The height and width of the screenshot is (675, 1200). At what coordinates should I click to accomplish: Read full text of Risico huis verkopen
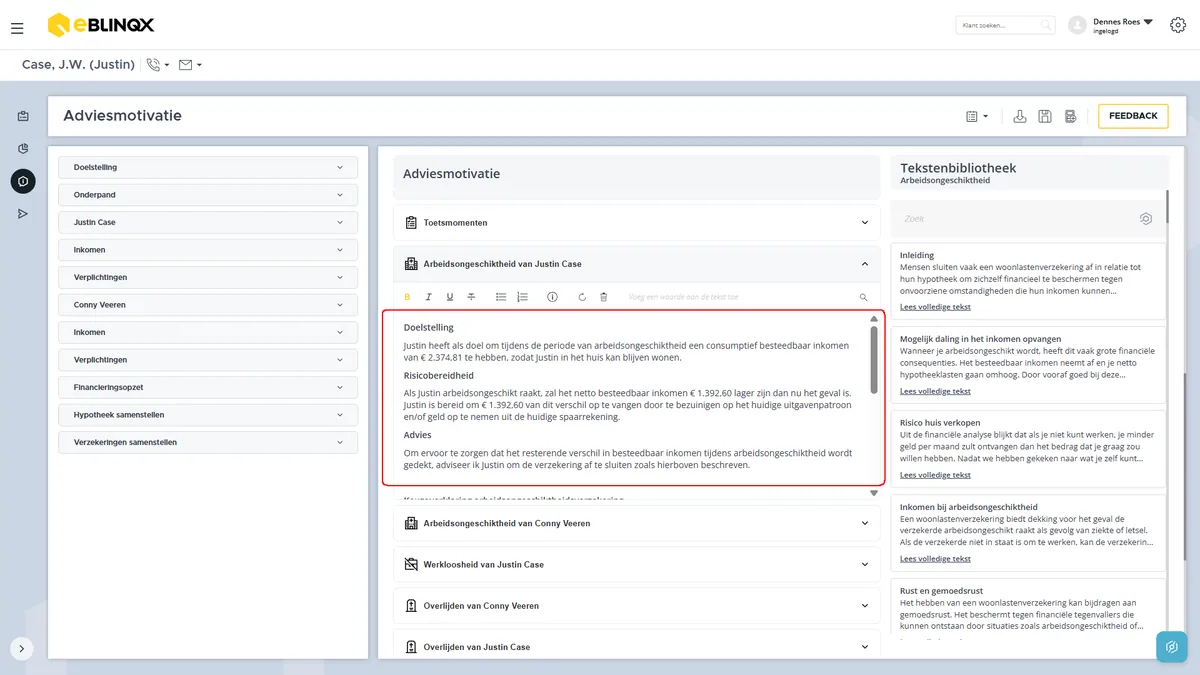935,475
